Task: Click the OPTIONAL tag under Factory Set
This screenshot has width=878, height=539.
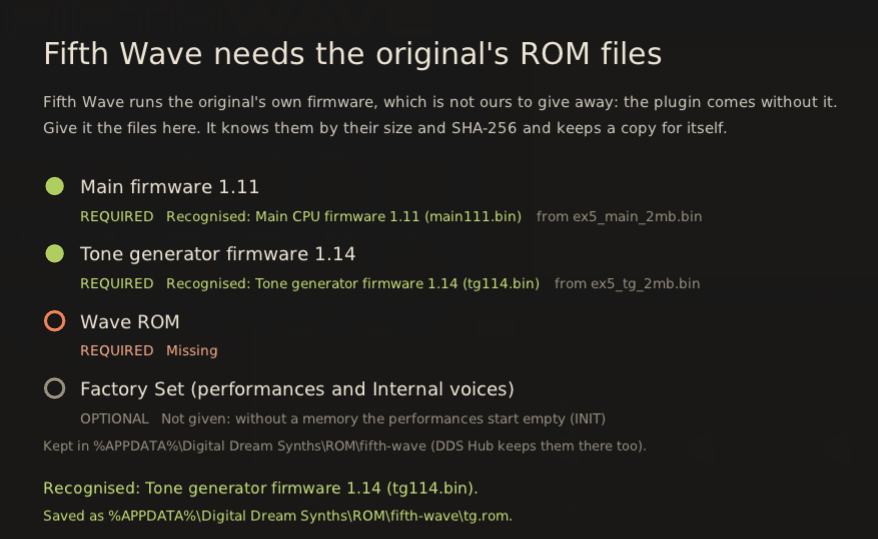Action: point(114,419)
